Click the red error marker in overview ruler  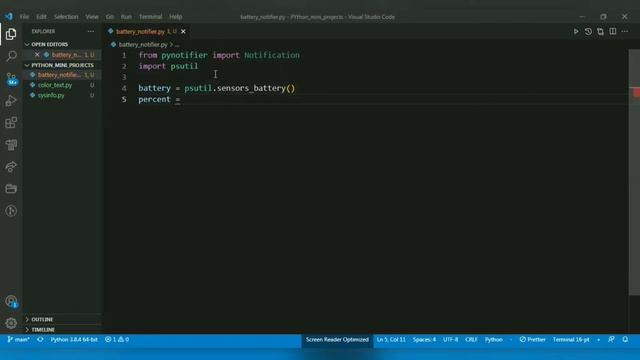636,93
